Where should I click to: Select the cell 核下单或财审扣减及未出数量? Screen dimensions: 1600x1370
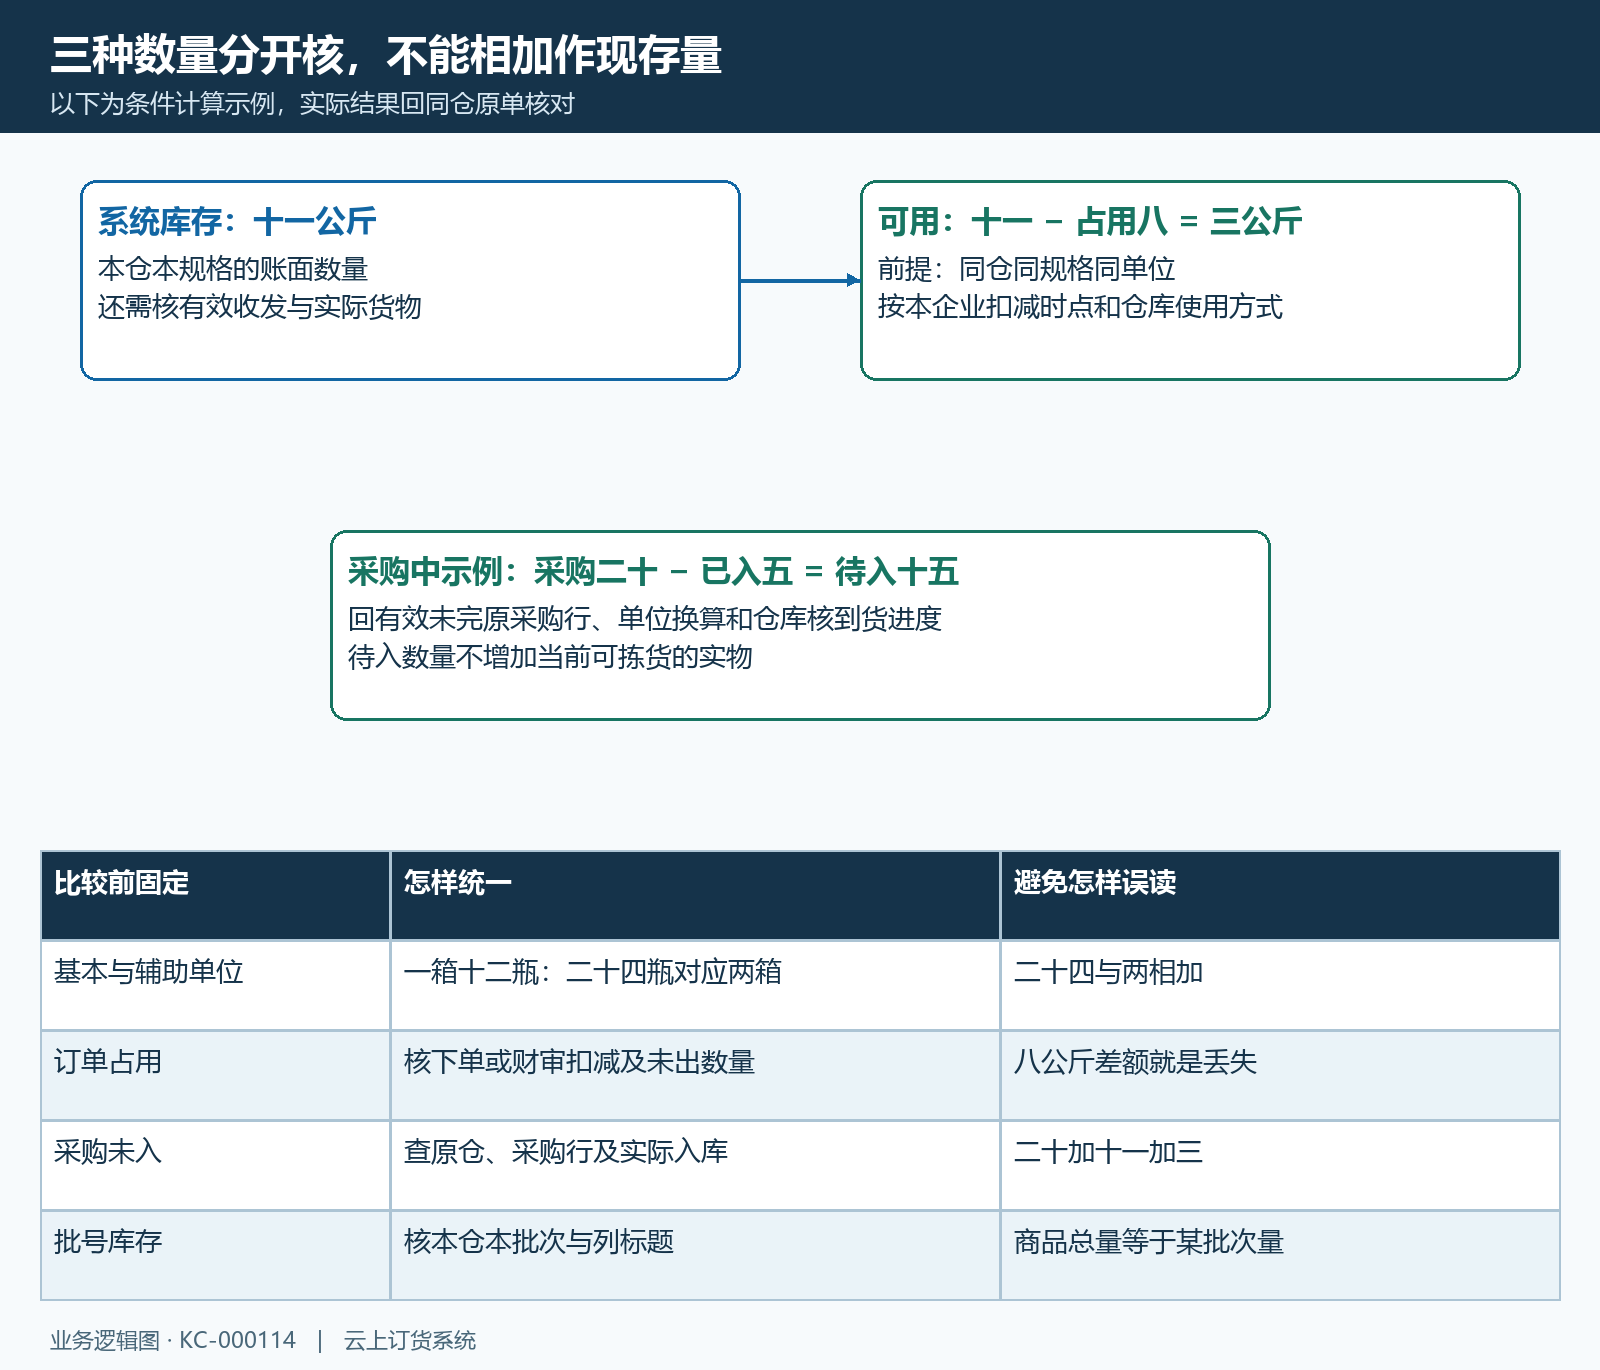[695, 1076]
